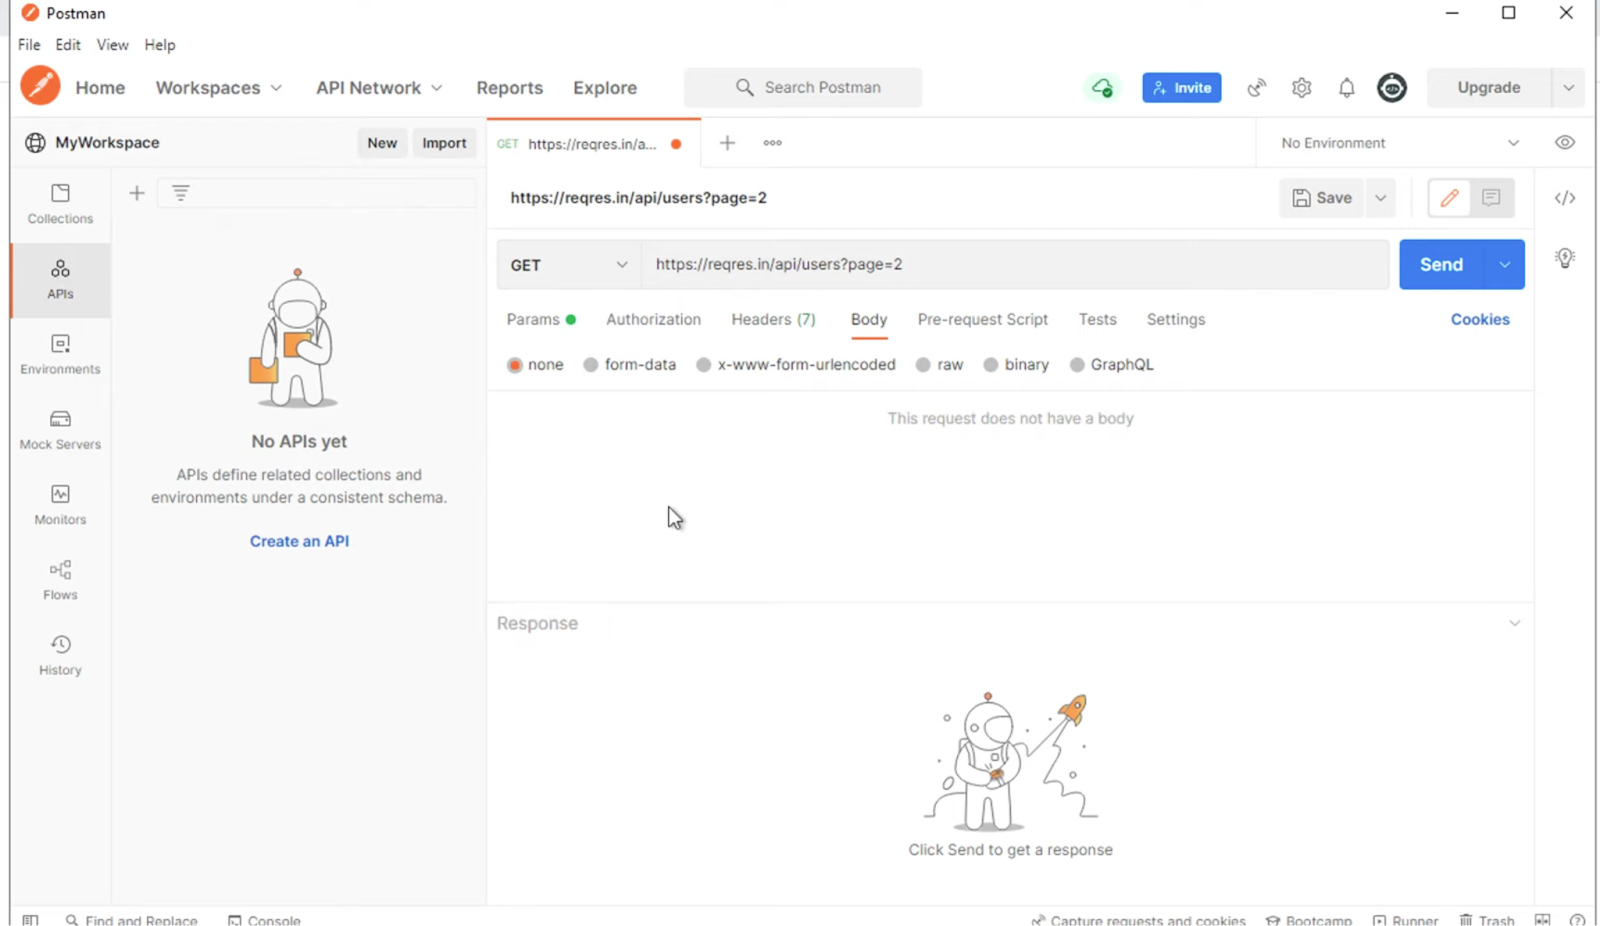1600x926 pixels.
Task: Click the three-dot tab options icon
Action: click(x=772, y=143)
